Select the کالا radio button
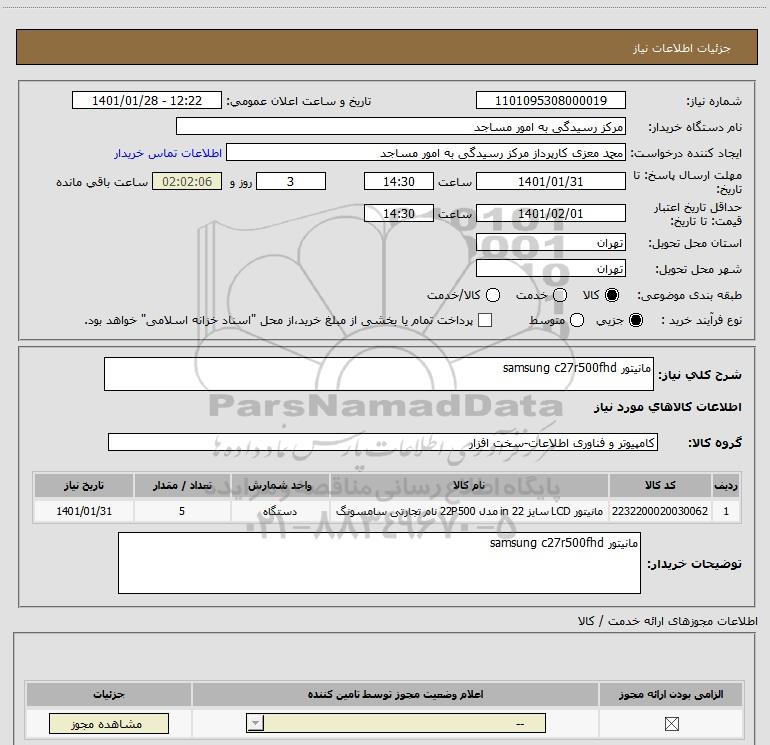Screen dimensions: 770x745 [612, 295]
